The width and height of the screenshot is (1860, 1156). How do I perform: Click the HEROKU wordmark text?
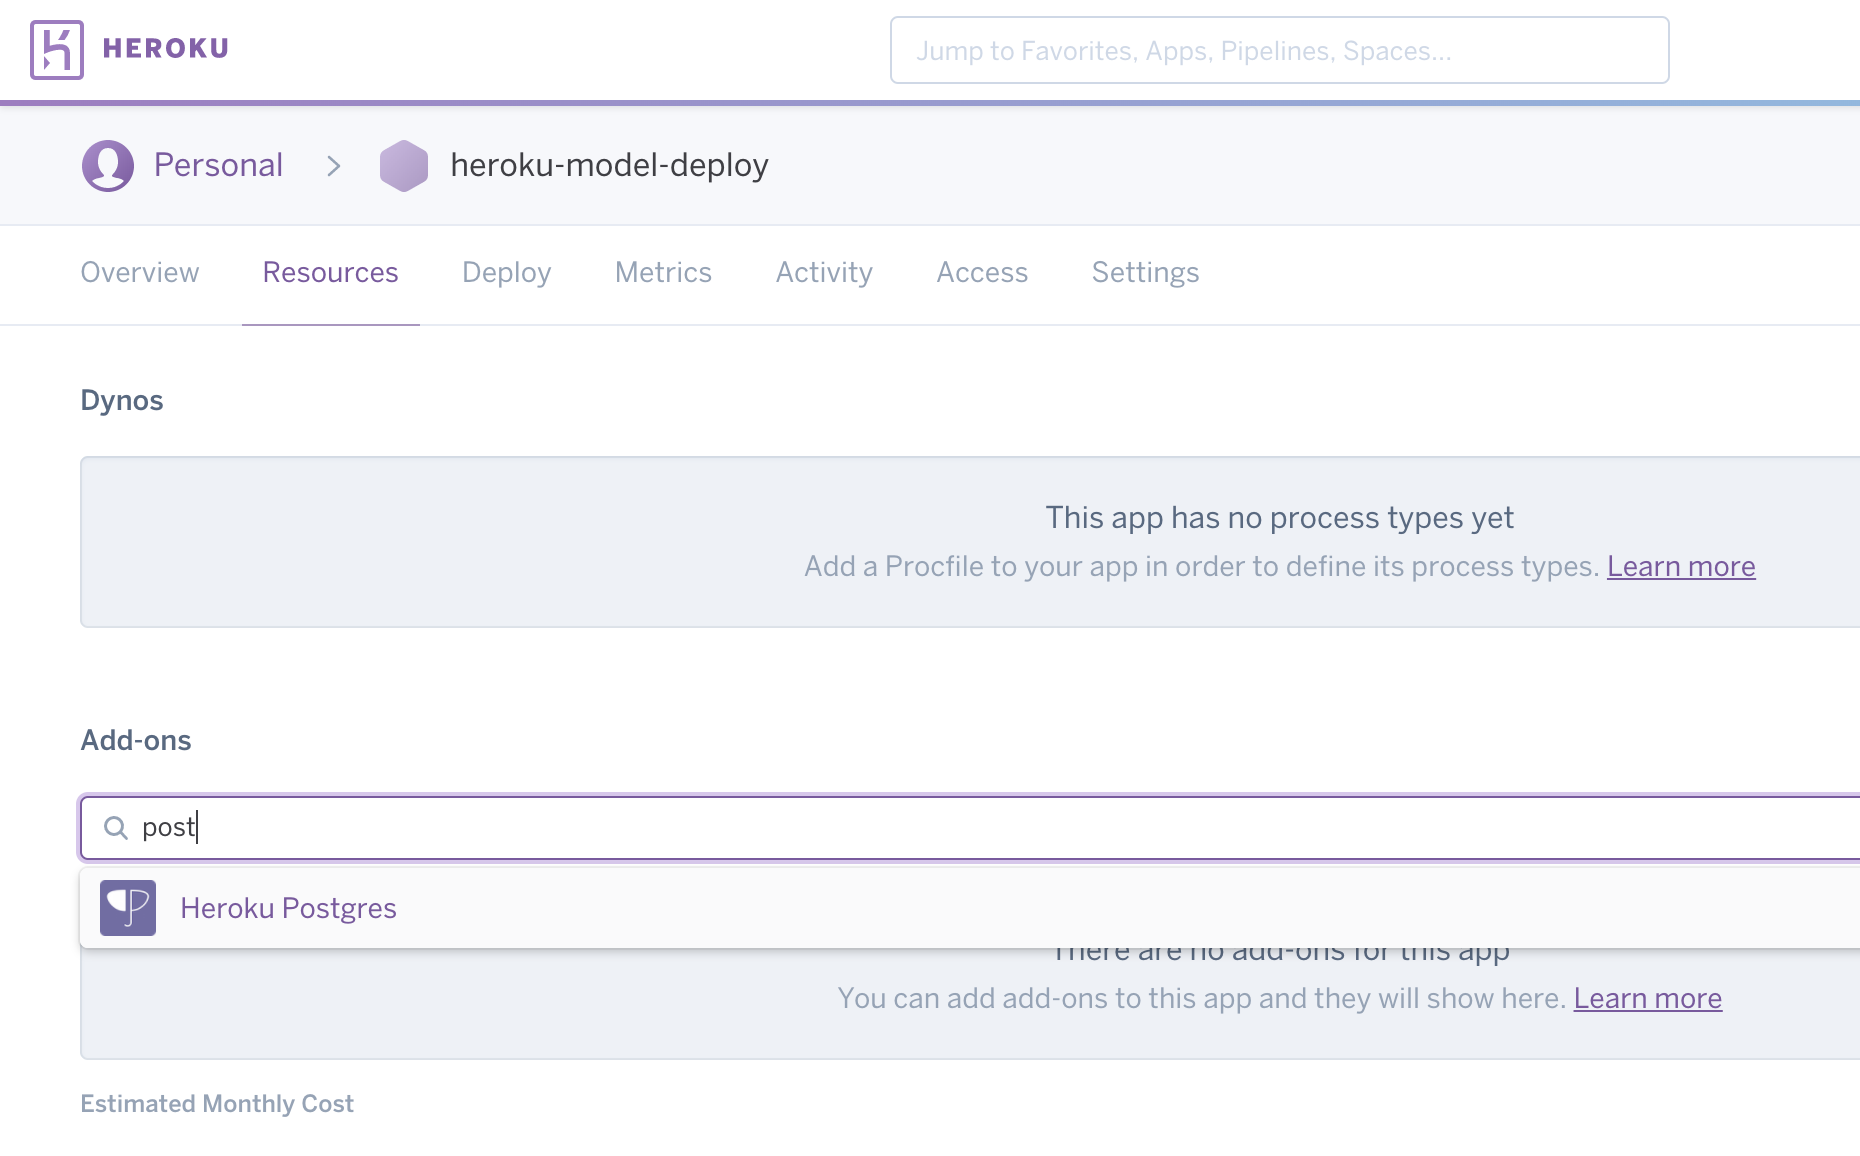166,48
